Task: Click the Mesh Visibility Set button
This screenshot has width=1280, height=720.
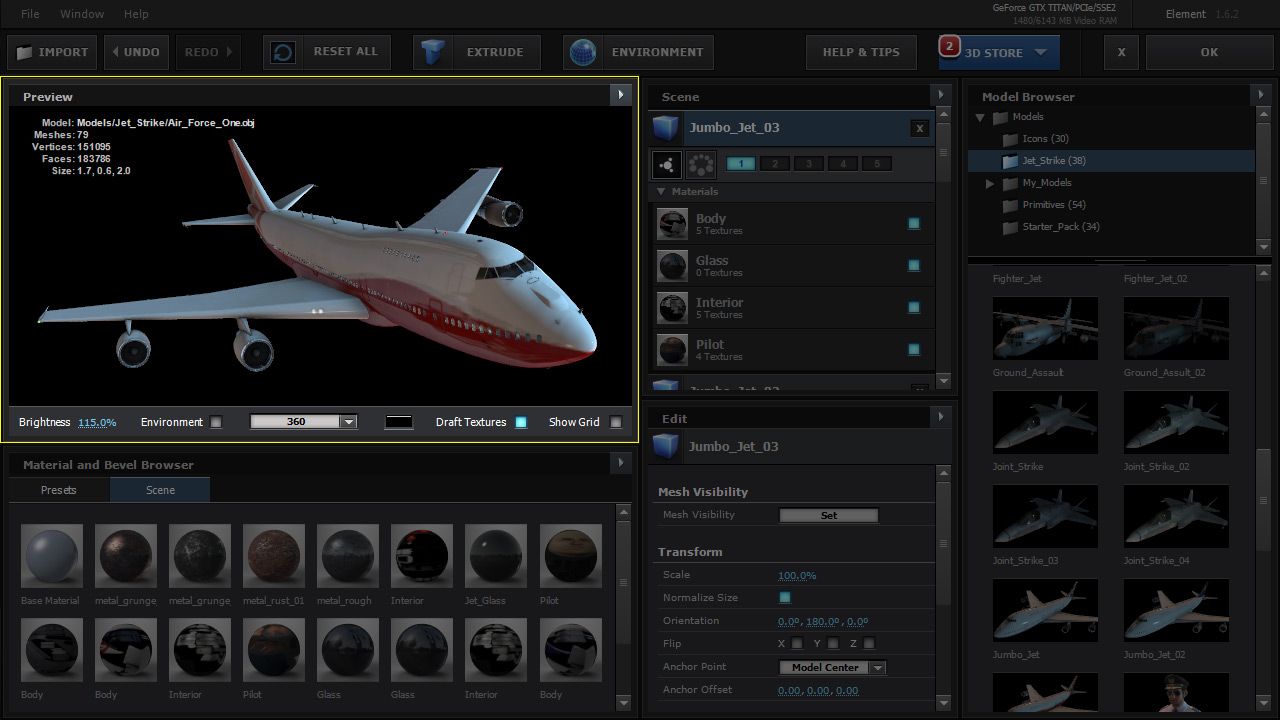Action: coord(828,515)
